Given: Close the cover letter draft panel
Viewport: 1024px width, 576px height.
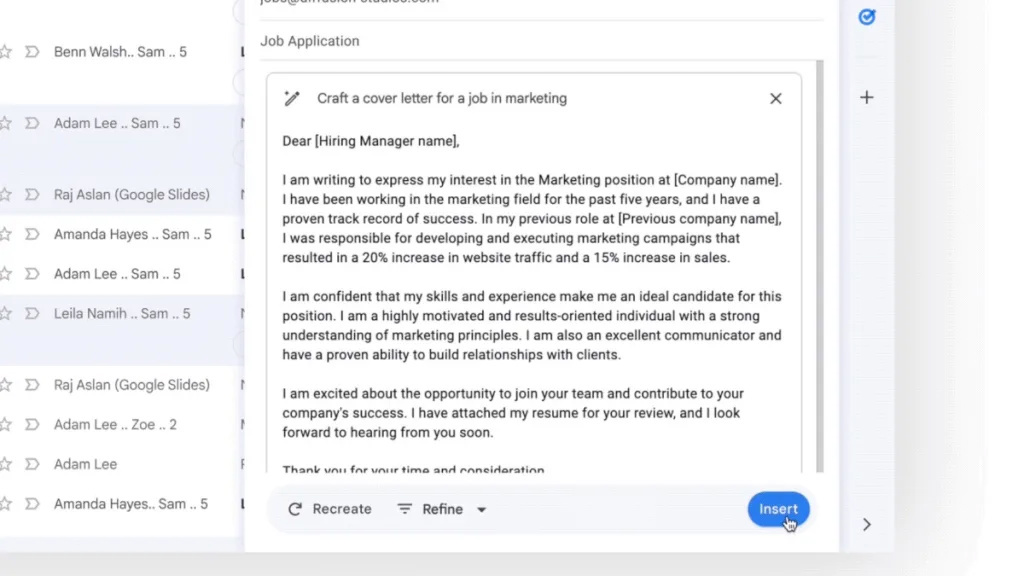Looking at the screenshot, I should pos(776,98).
